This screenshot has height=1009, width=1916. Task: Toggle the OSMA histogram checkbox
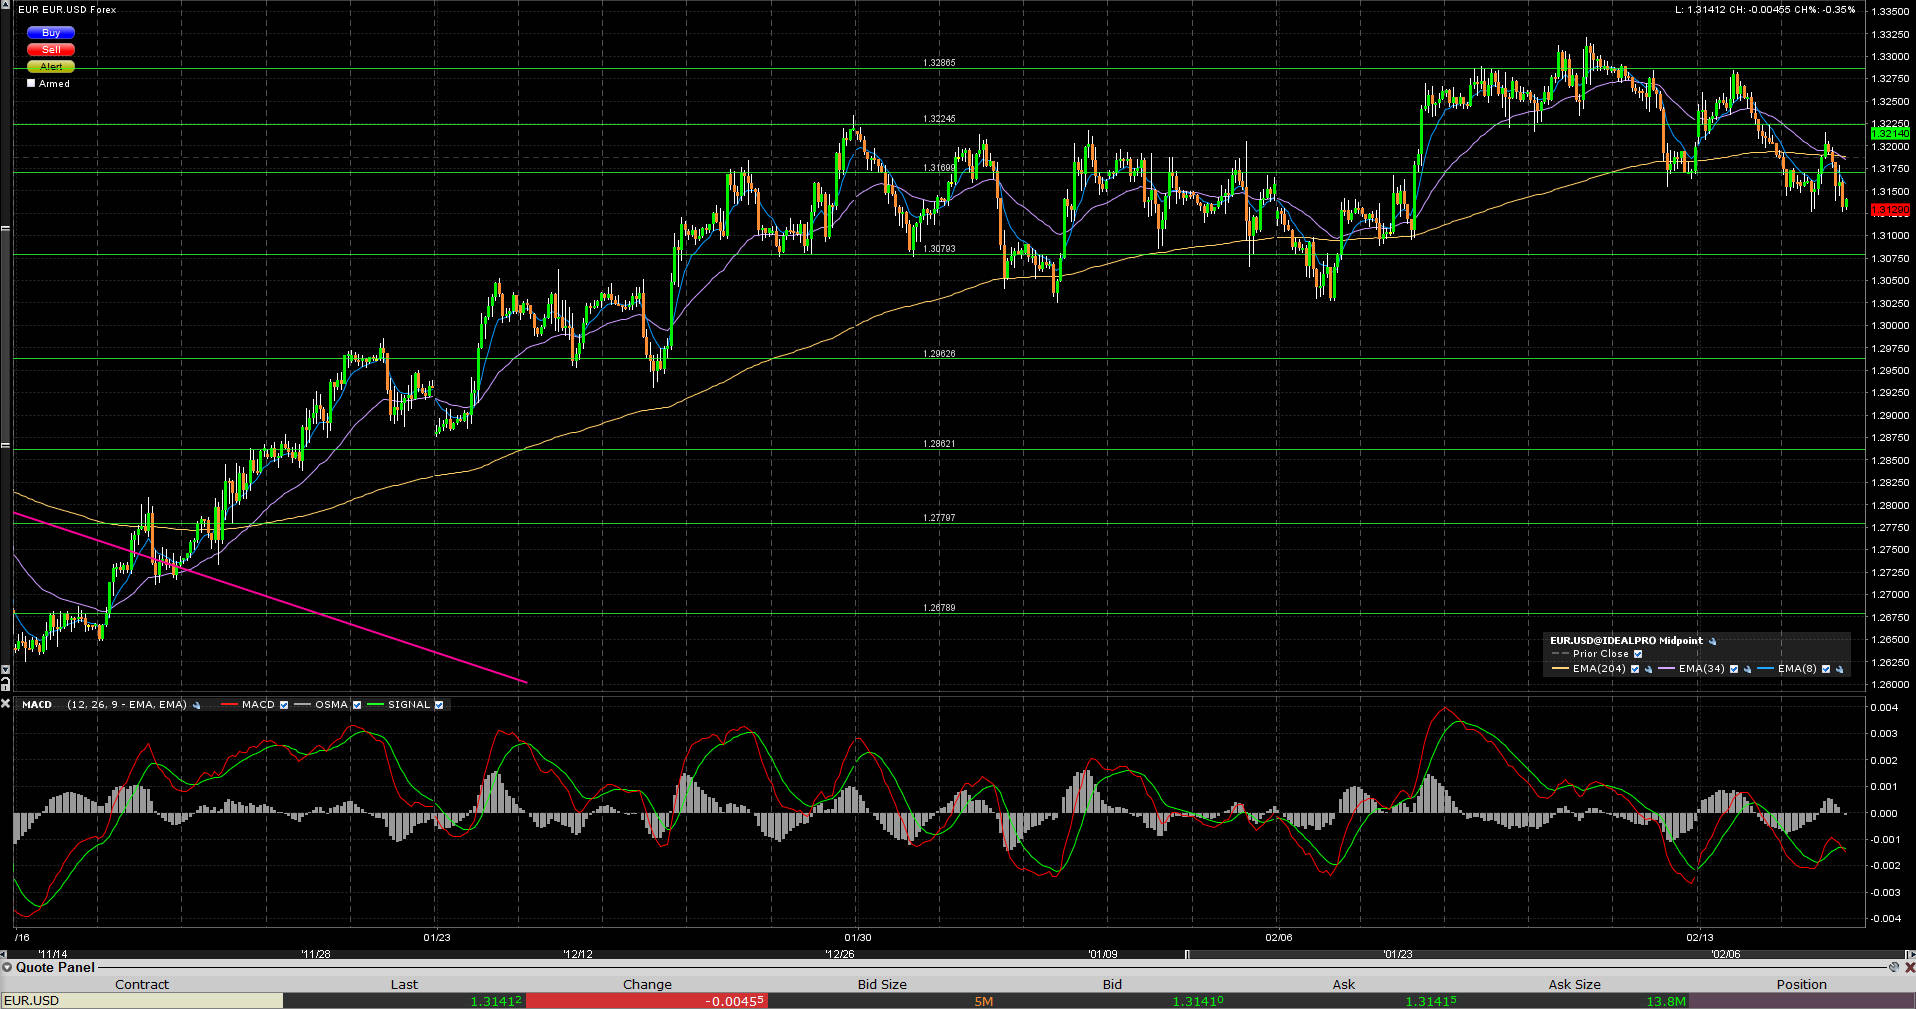(x=357, y=705)
